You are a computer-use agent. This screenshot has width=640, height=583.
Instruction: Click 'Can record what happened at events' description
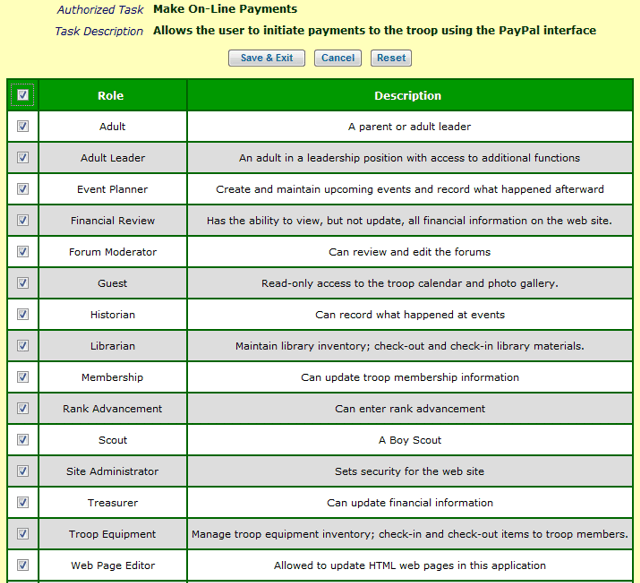click(x=410, y=315)
